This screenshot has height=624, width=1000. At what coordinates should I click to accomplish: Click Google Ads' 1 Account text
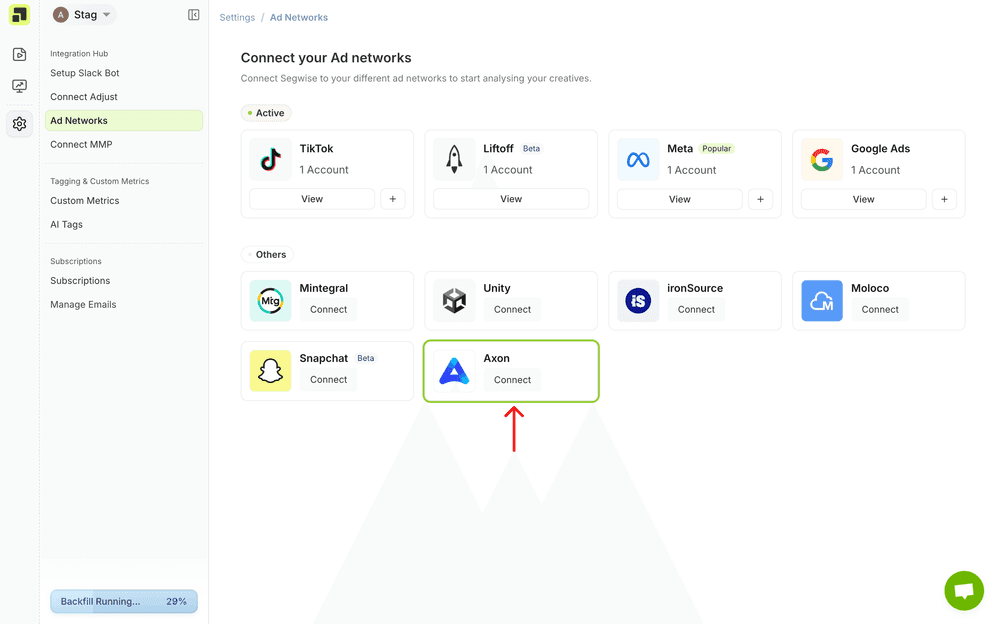point(876,170)
